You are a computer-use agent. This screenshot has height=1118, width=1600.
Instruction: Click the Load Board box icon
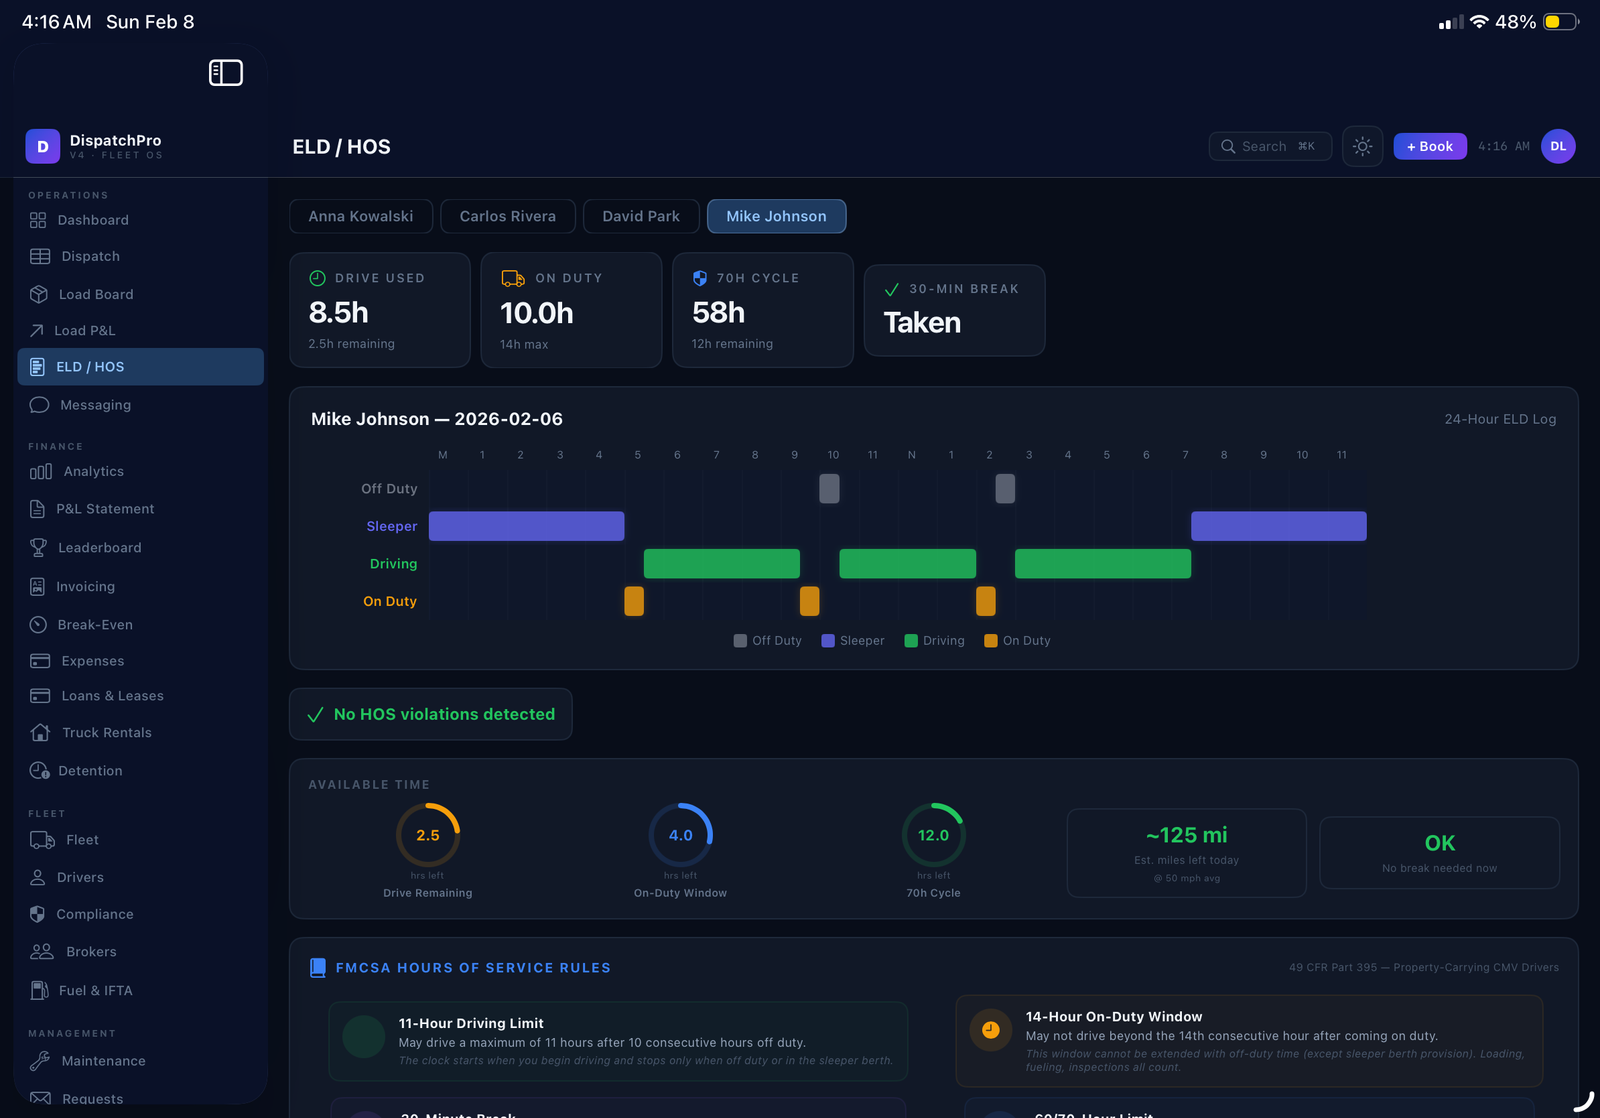pos(39,294)
